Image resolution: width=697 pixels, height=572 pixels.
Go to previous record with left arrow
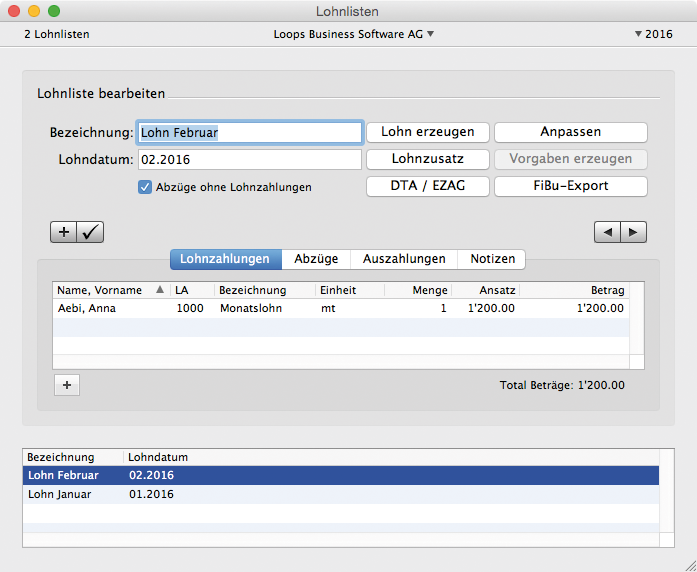(607, 232)
